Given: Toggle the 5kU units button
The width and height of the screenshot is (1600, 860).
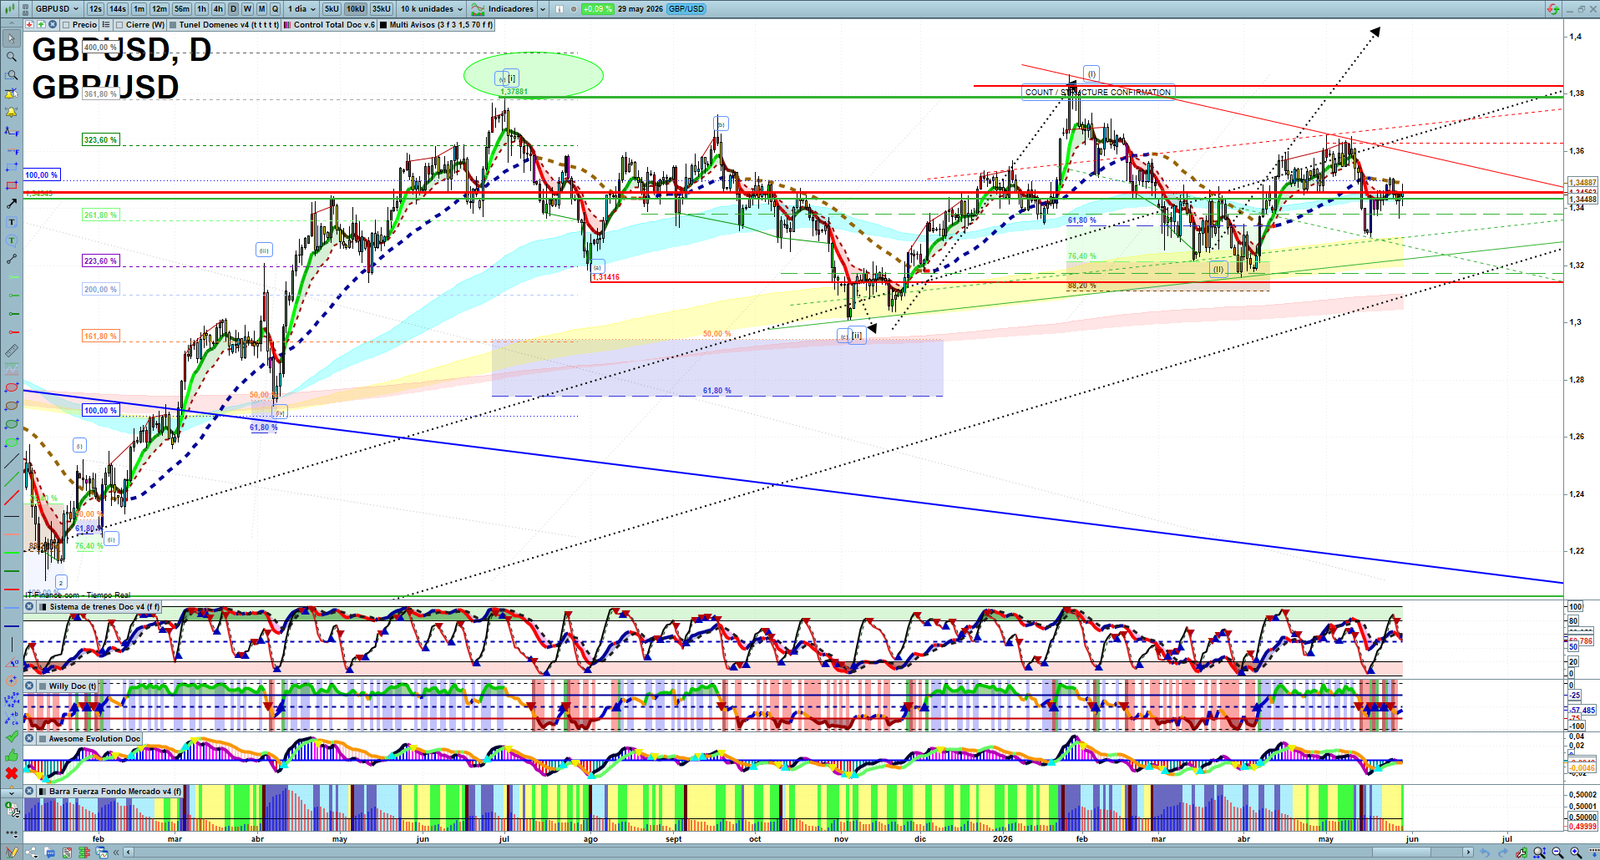Looking at the screenshot, I should click(x=332, y=9).
